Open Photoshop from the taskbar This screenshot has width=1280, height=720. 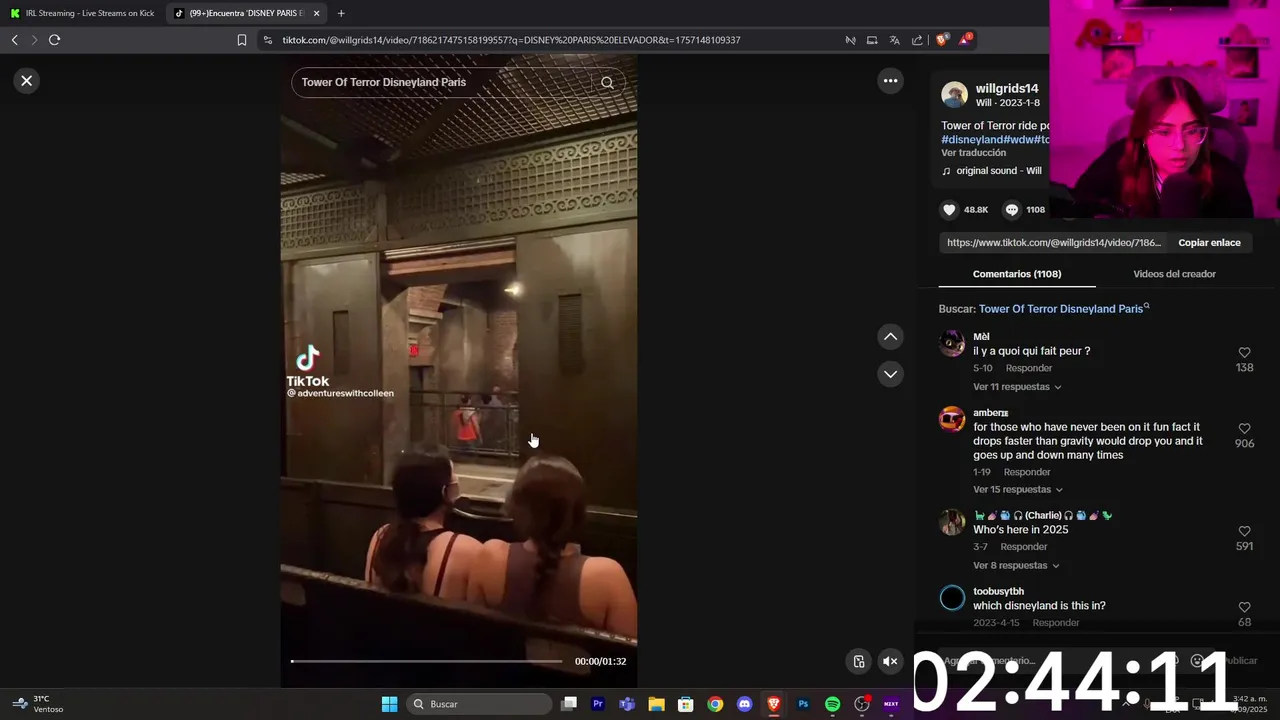click(x=803, y=704)
